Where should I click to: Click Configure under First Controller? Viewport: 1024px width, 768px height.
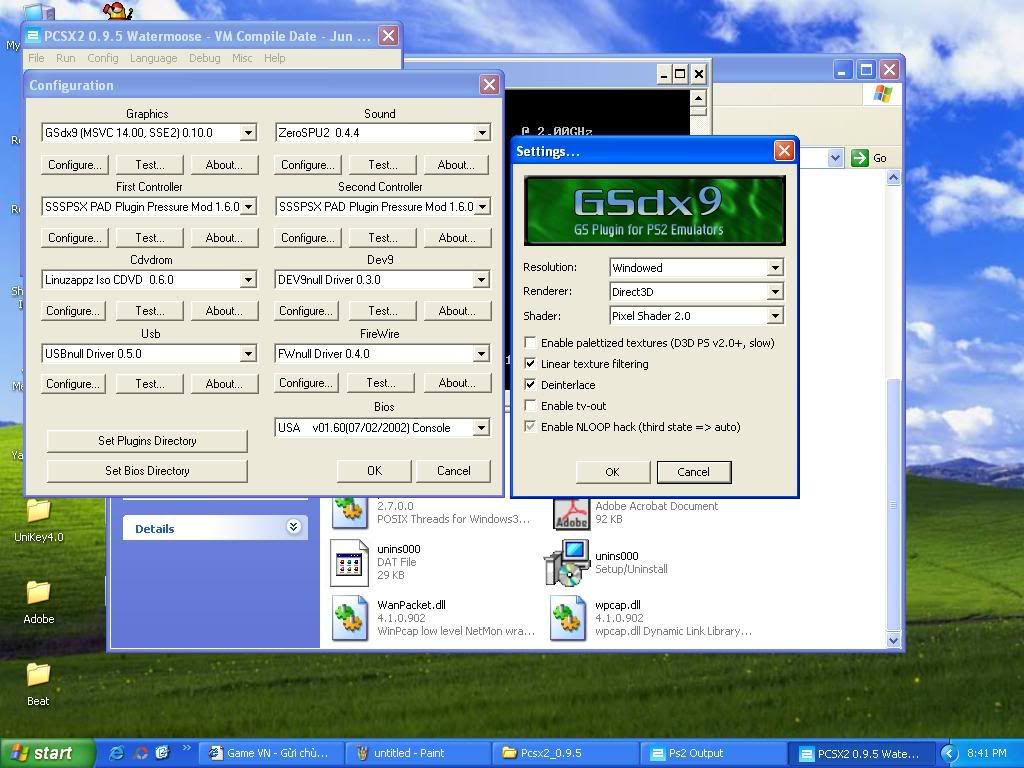[x=74, y=238]
